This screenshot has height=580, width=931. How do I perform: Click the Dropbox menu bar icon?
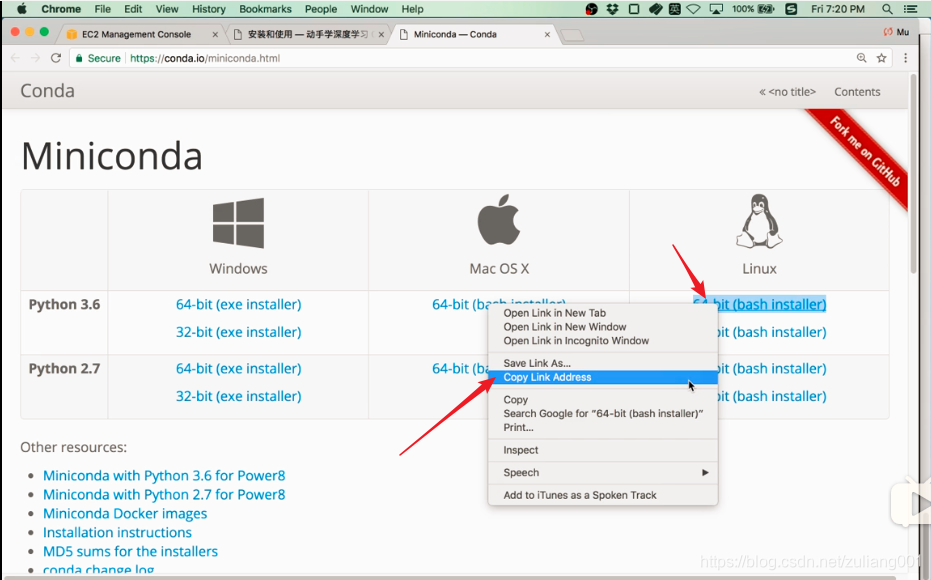click(x=612, y=9)
